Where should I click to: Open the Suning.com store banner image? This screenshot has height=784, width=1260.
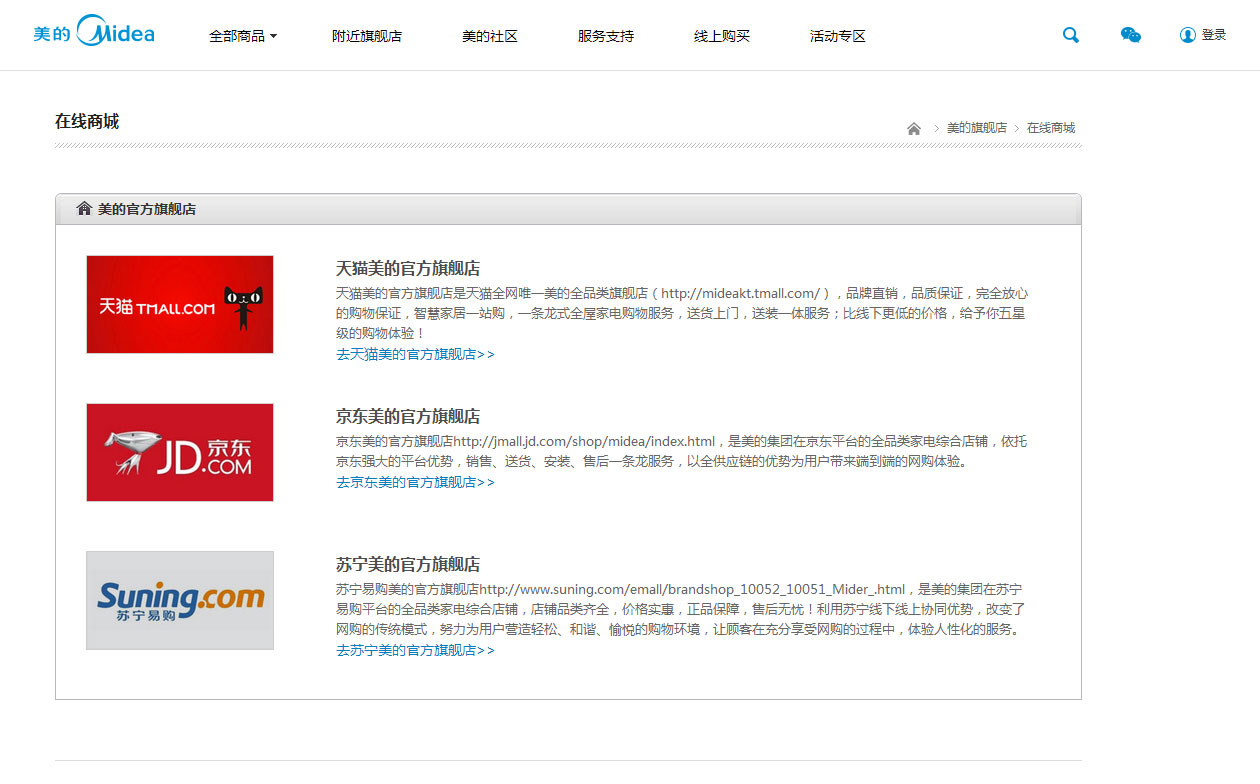(180, 600)
